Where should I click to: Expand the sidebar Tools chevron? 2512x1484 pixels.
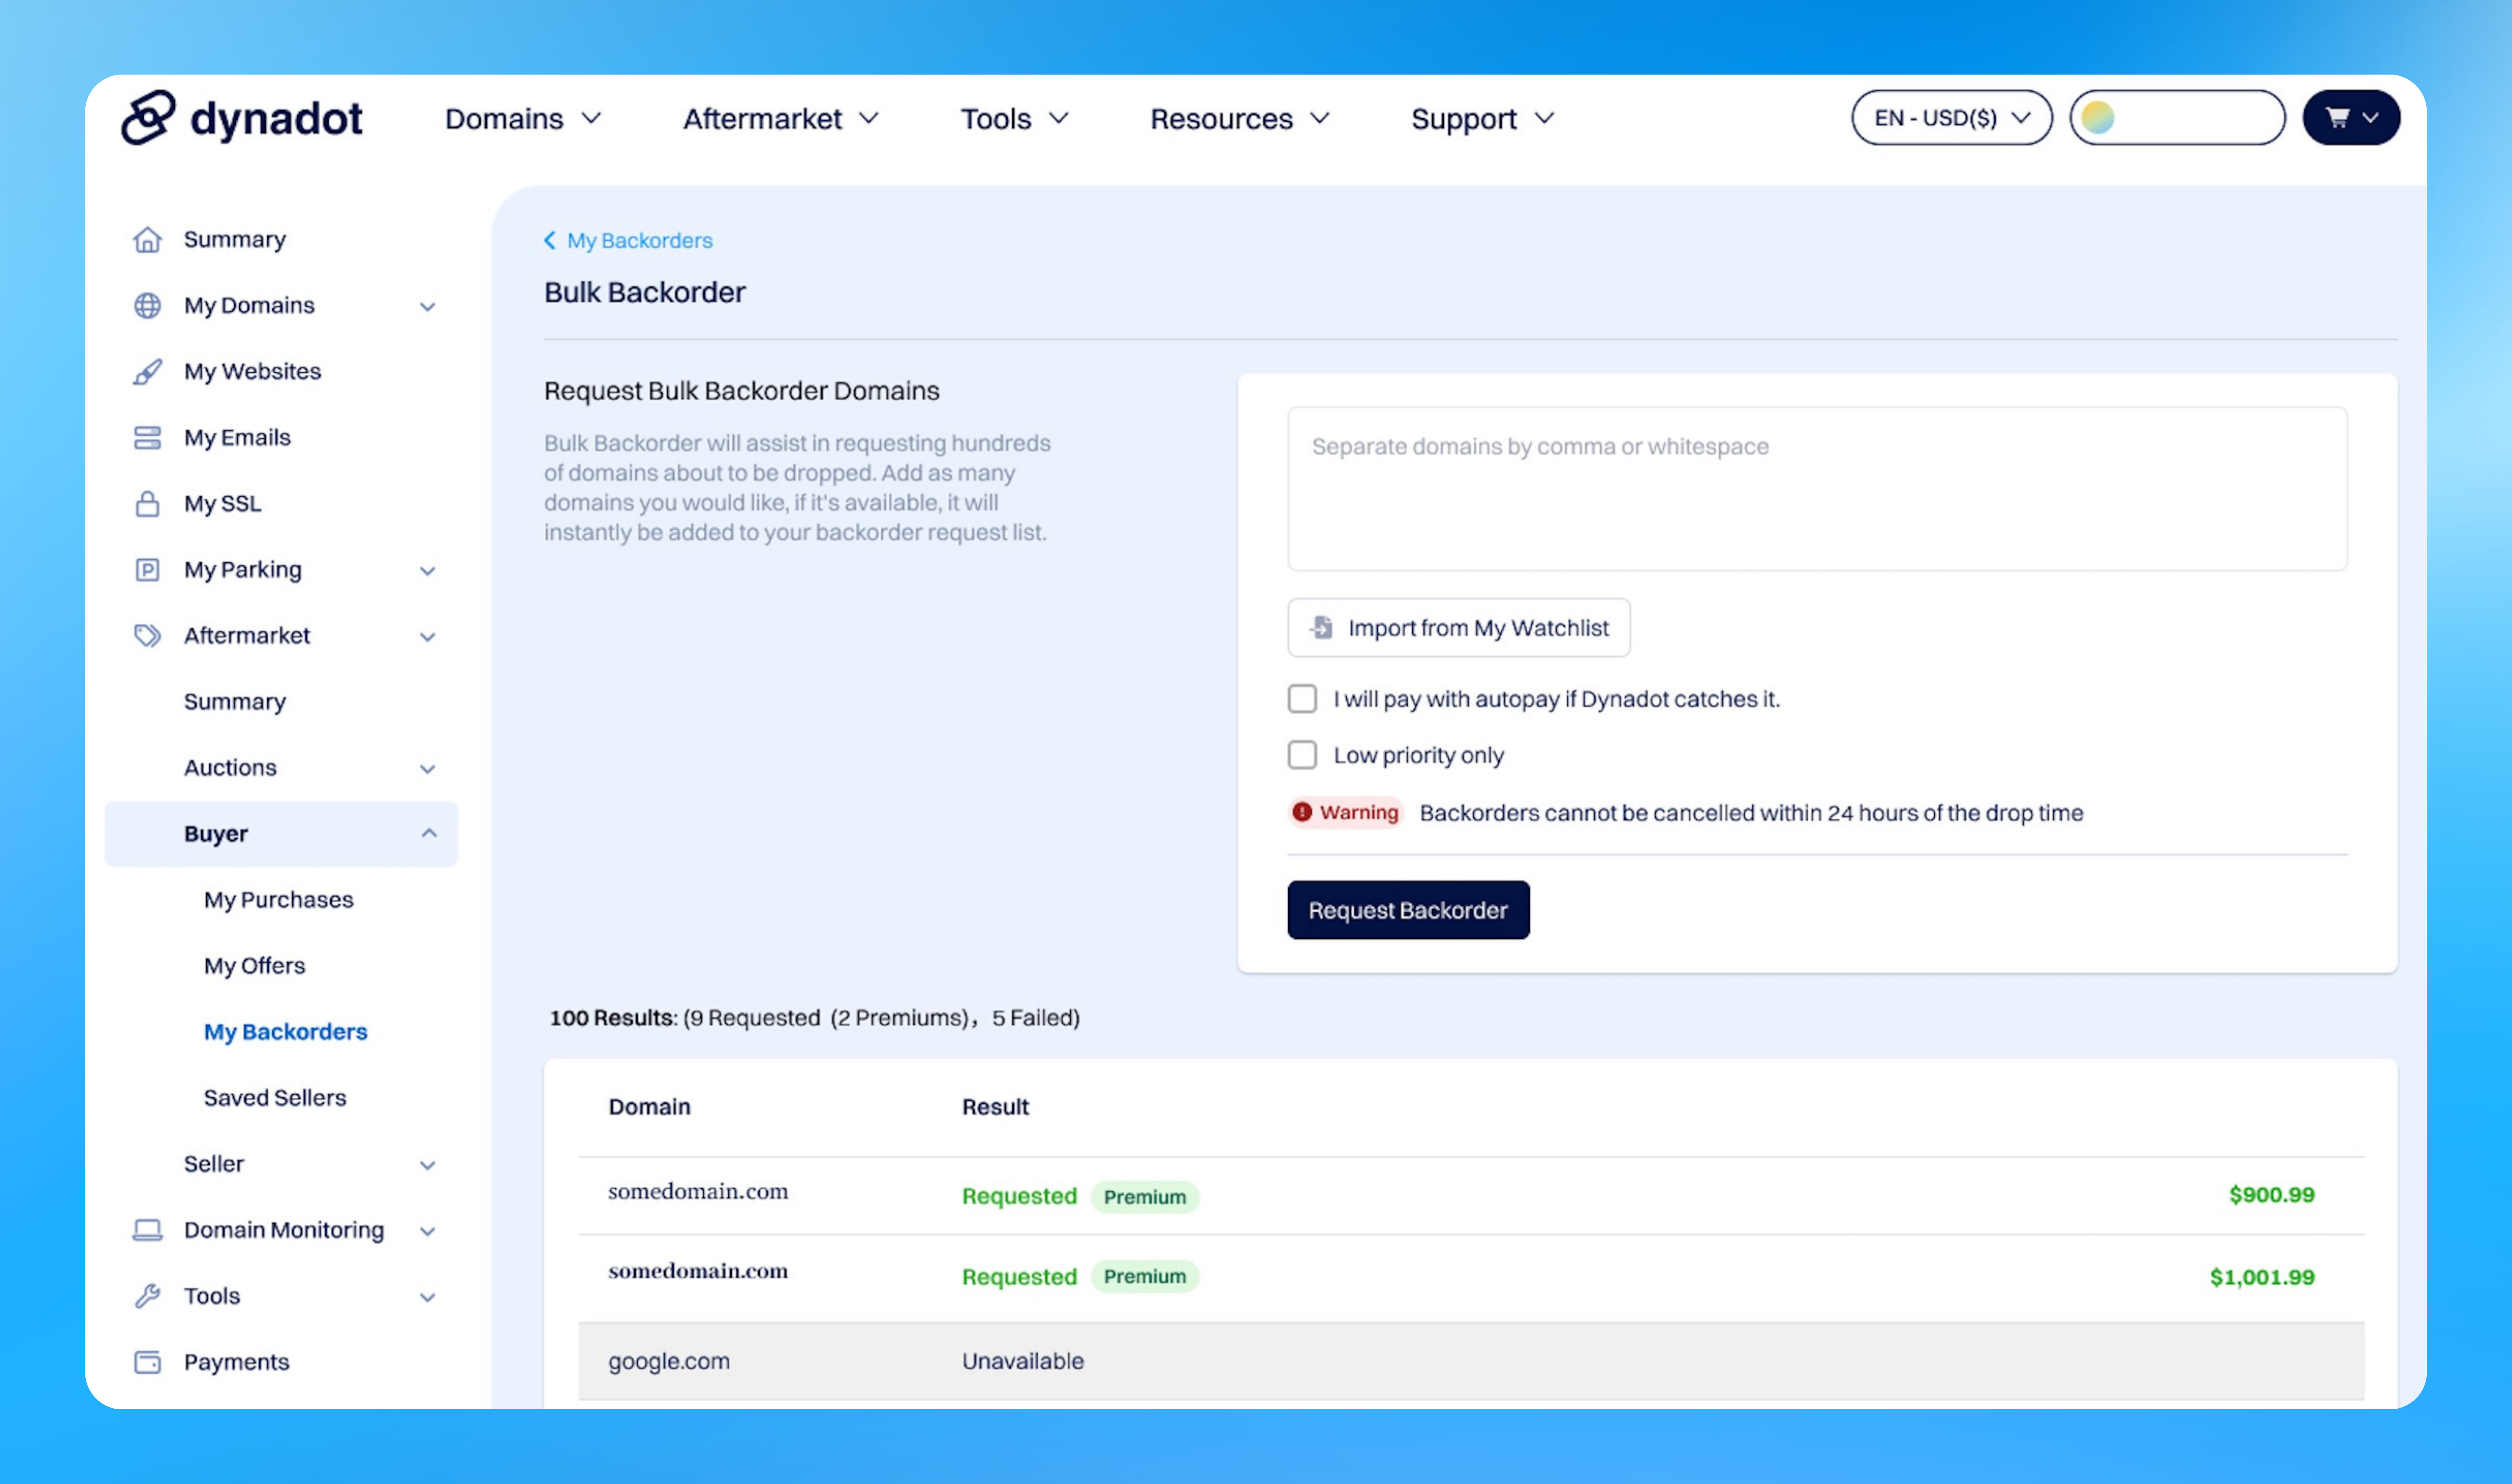point(428,1297)
